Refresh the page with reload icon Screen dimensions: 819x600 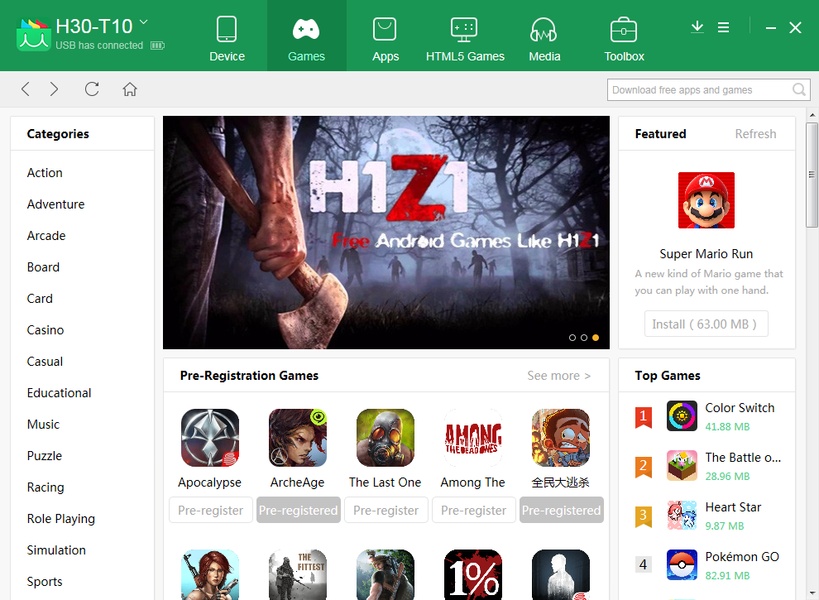tap(92, 89)
